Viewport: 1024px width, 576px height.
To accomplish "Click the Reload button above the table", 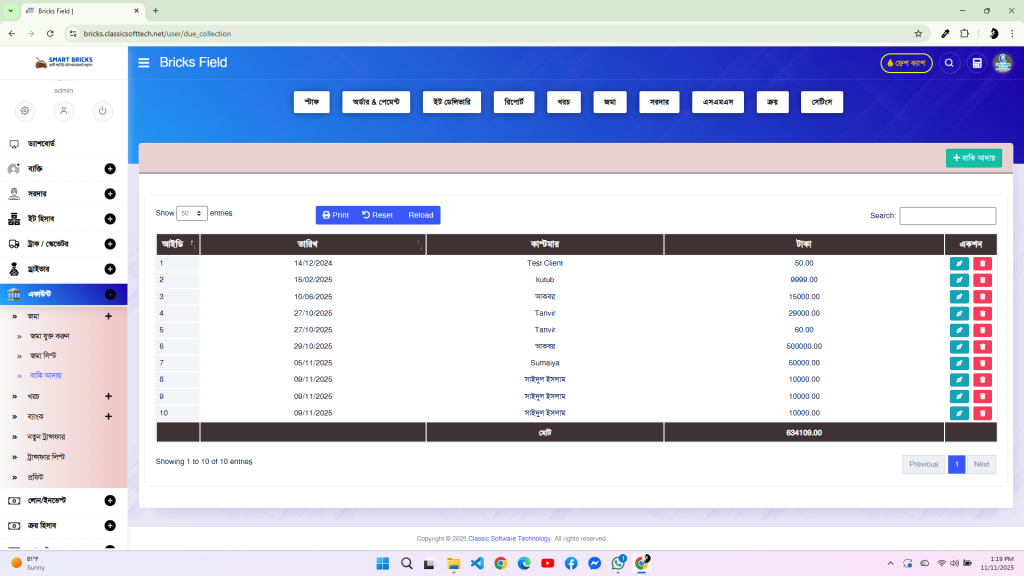I will tap(419, 215).
